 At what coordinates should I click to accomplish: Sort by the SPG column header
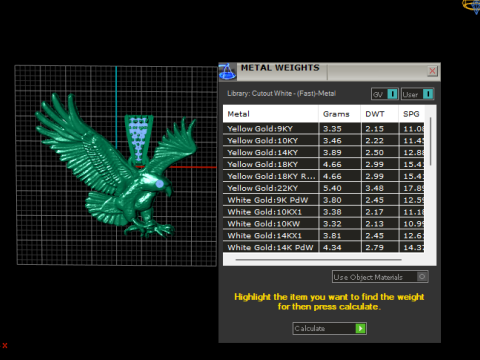tap(411, 114)
